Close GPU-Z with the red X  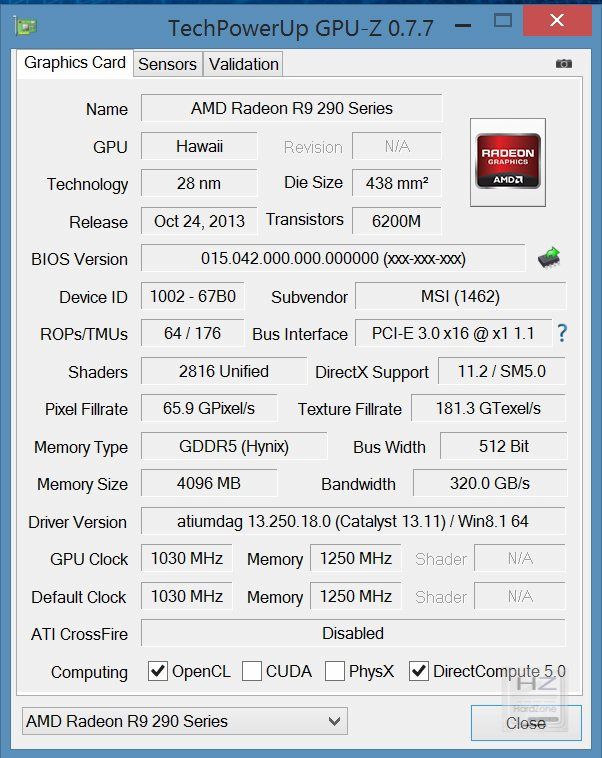(x=557, y=20)
